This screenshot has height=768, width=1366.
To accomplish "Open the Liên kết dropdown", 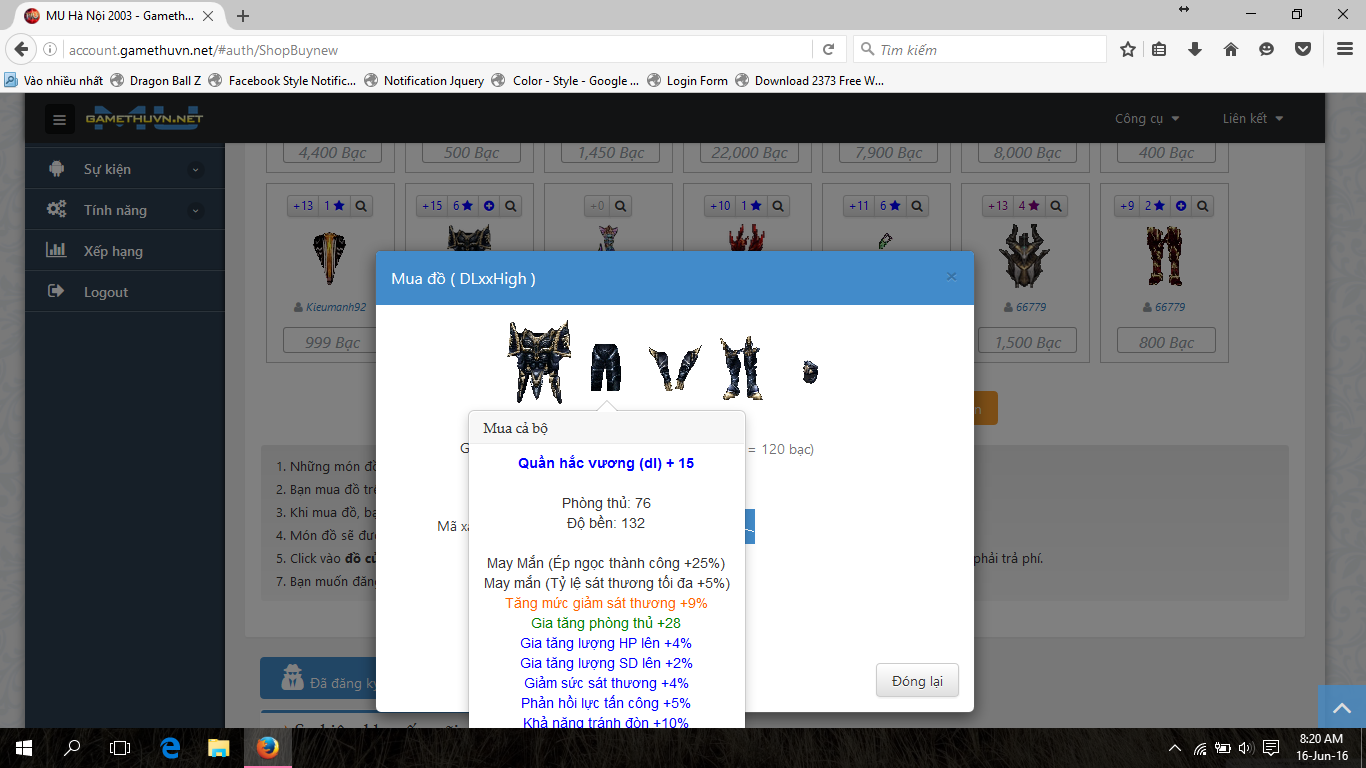I will [x=1252, y=118].
